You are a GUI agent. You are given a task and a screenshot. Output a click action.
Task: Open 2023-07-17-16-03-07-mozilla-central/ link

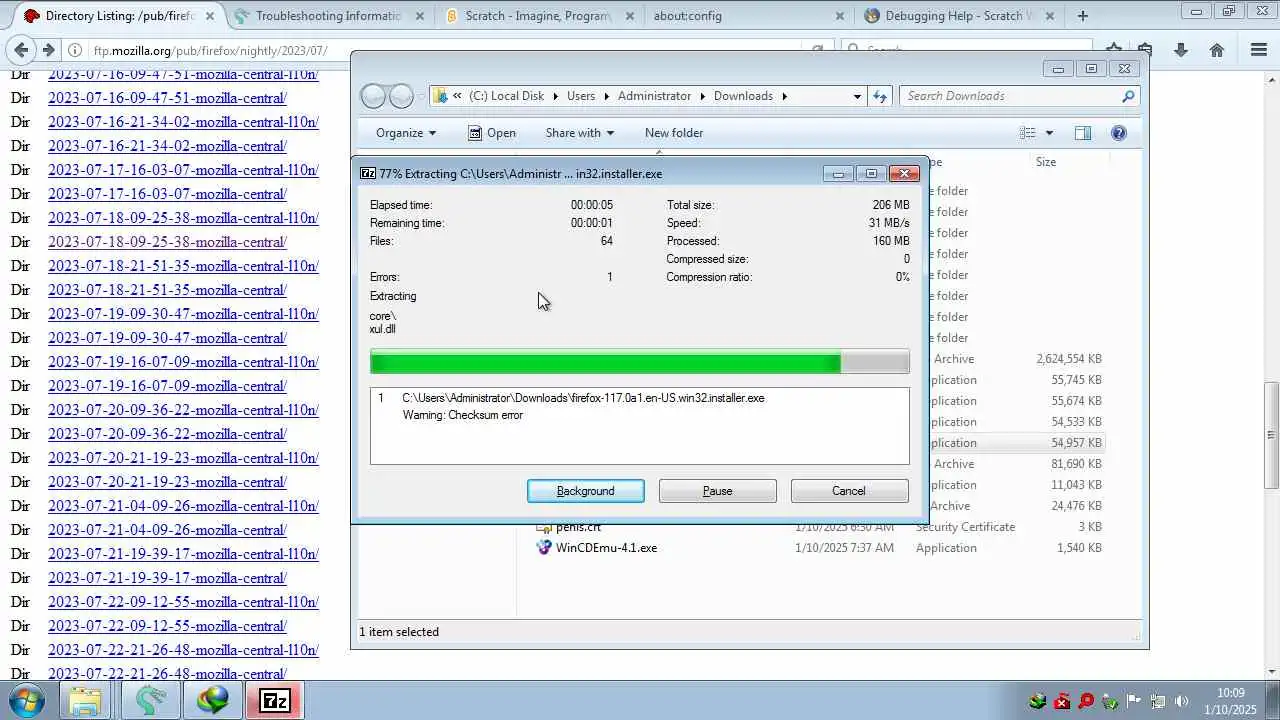pyautogui.click(x=167, y=194)
